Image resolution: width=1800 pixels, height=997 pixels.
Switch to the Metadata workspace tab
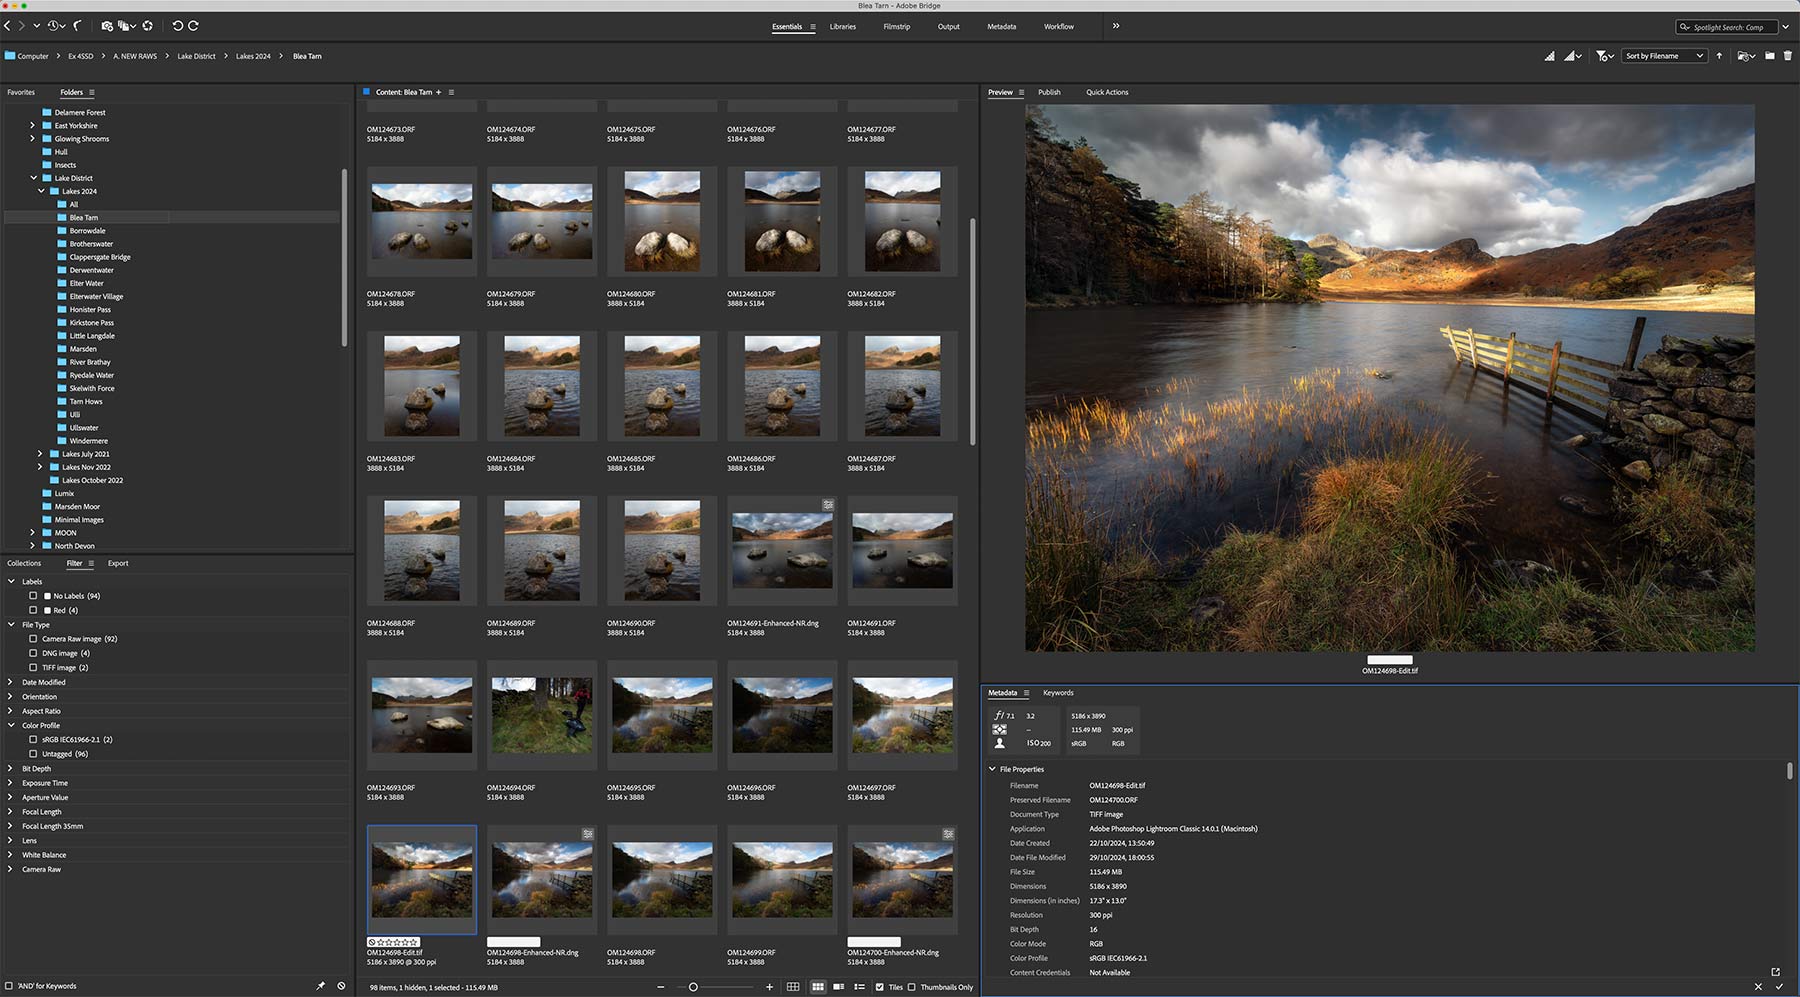click(x=1001, y=27)
